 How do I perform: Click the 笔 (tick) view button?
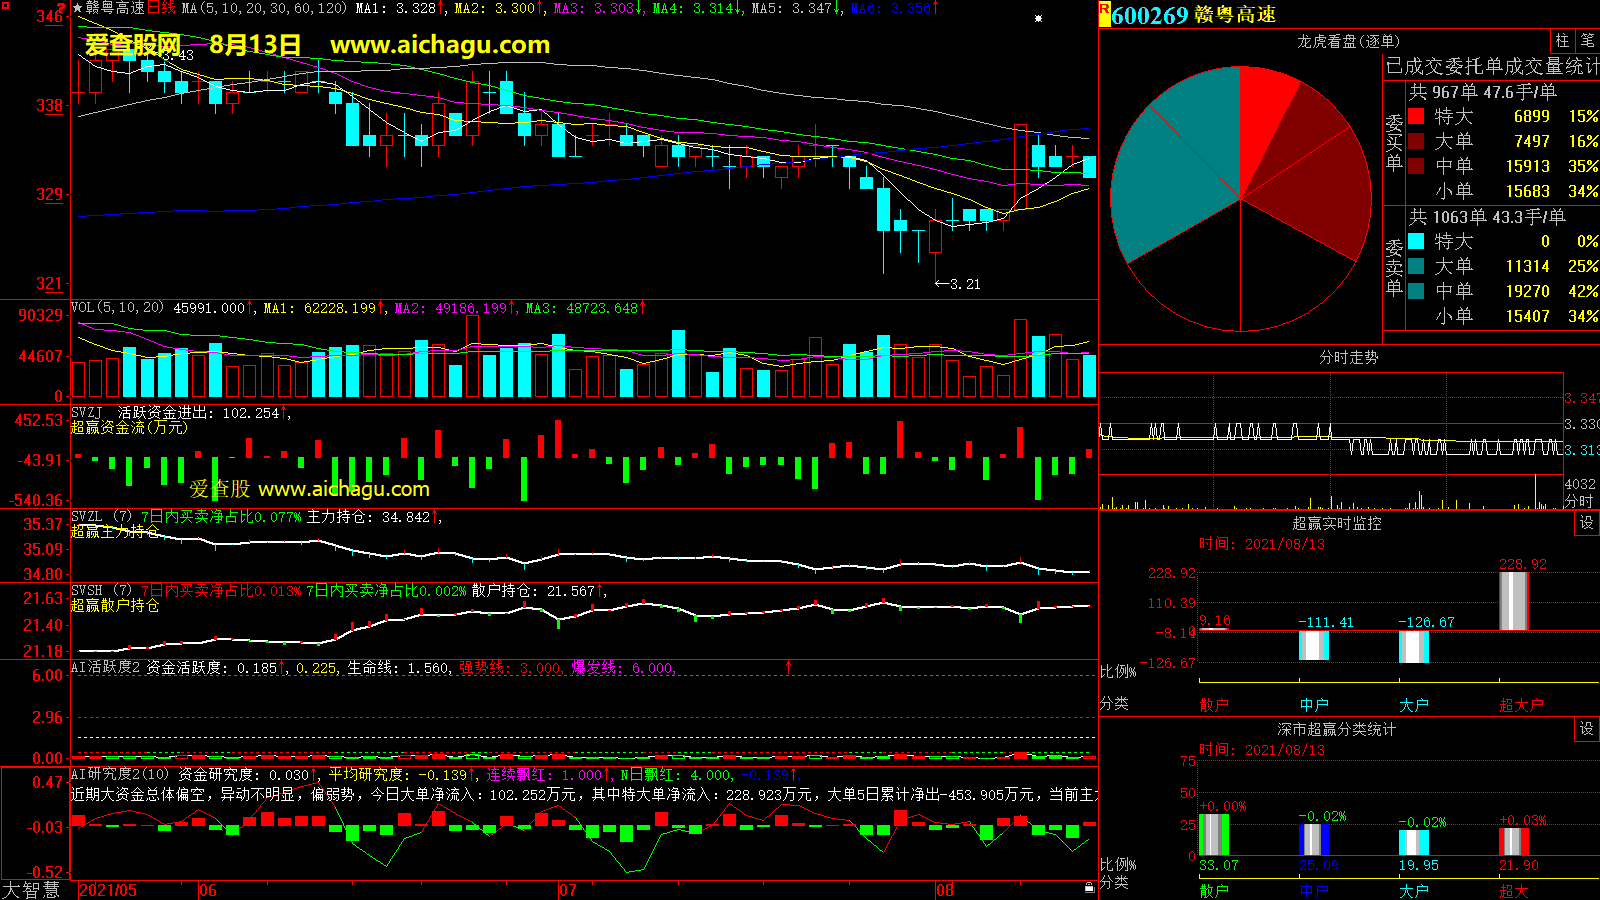pos(1587,41)
